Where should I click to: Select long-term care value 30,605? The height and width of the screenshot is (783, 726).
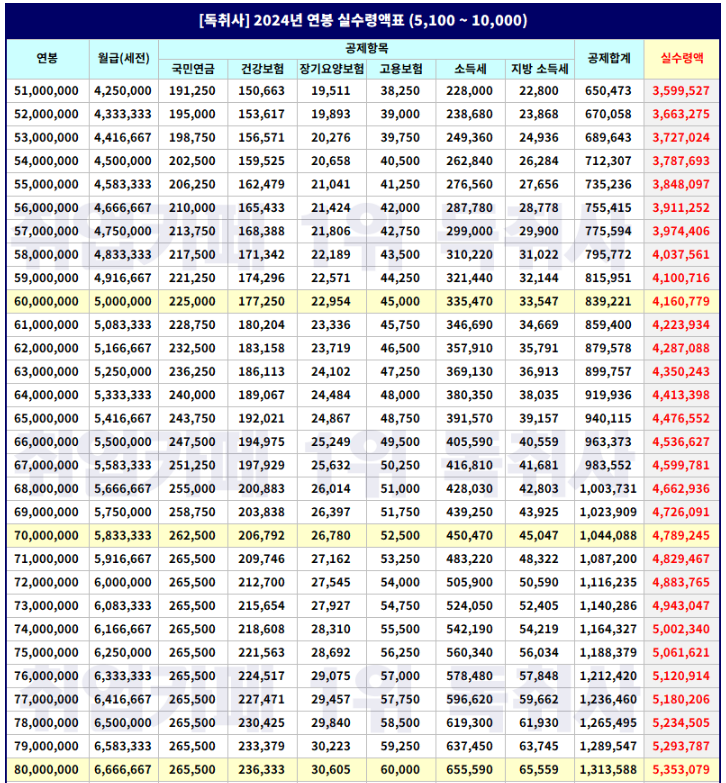(x=331, y=770)
